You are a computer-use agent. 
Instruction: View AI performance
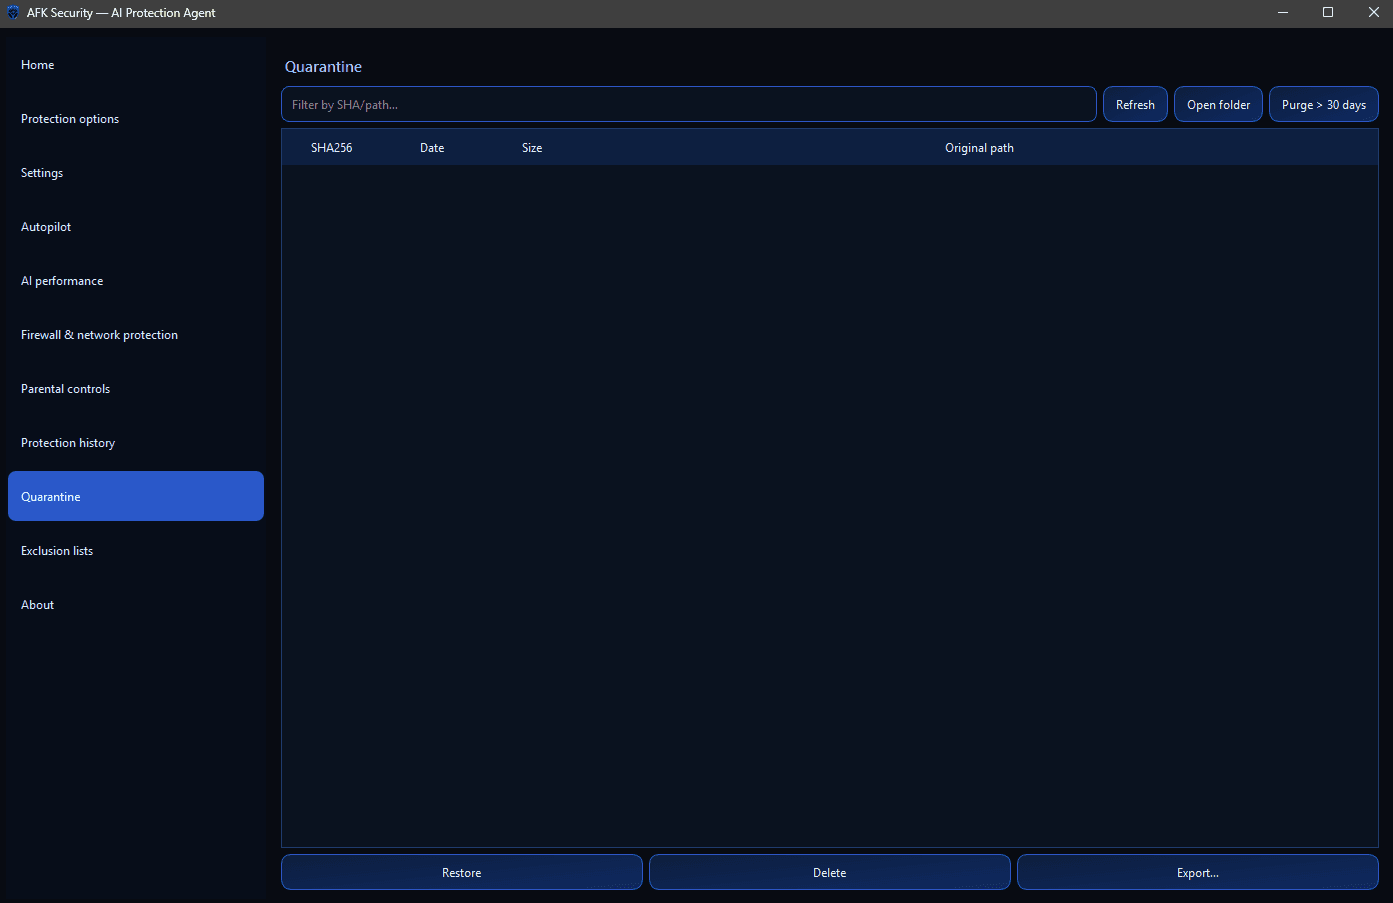pyautogui.click(x=62, y=280)
